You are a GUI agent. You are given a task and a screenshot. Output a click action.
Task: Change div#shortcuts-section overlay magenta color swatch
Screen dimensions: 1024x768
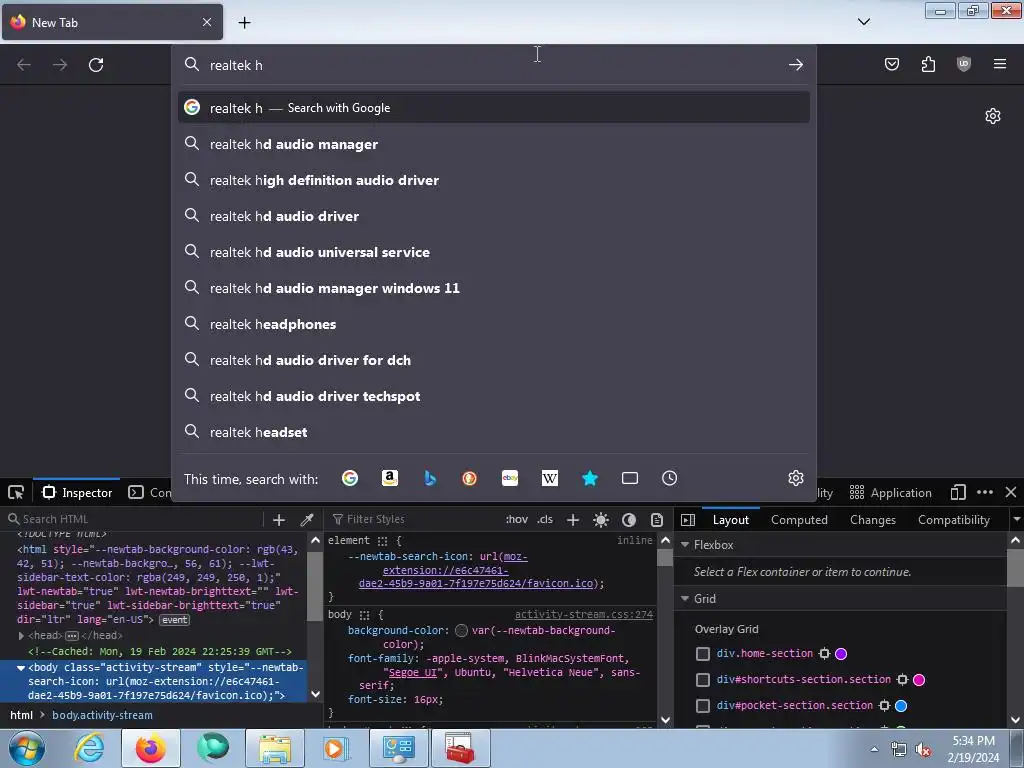pyautogui.click(x=919, y=680)
